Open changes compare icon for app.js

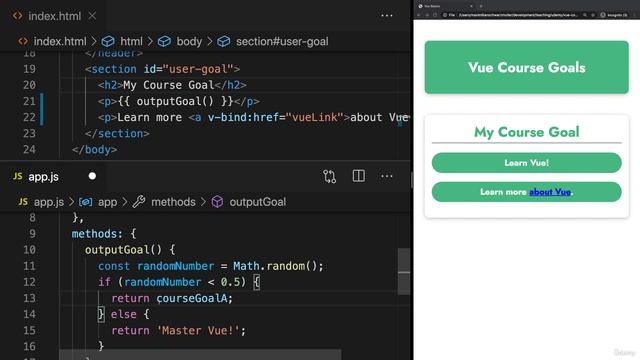(329, 176)
